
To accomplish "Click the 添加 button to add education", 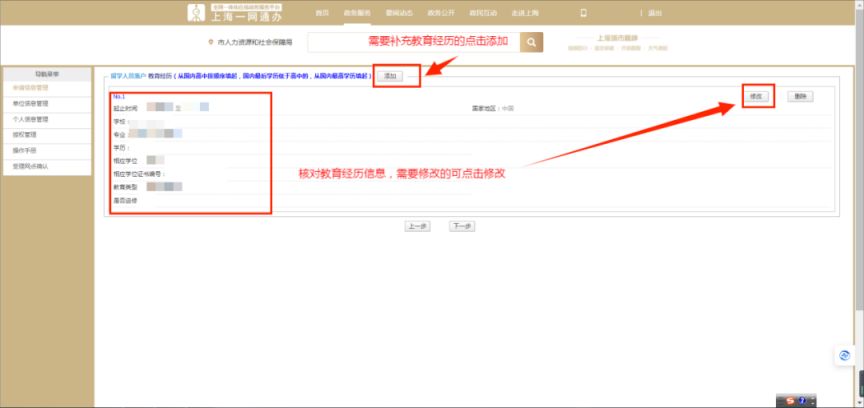I will point(390,76).
